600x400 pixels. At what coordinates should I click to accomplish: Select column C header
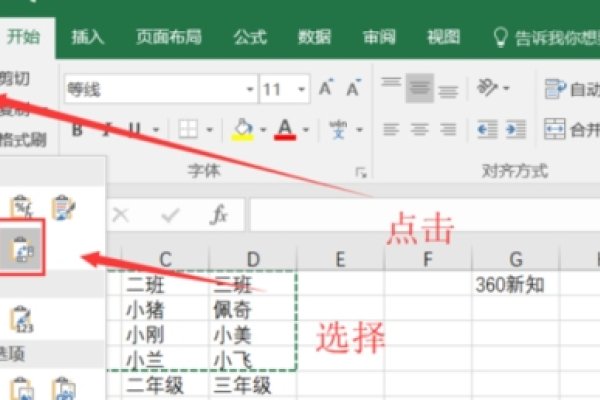click(165, 259)
